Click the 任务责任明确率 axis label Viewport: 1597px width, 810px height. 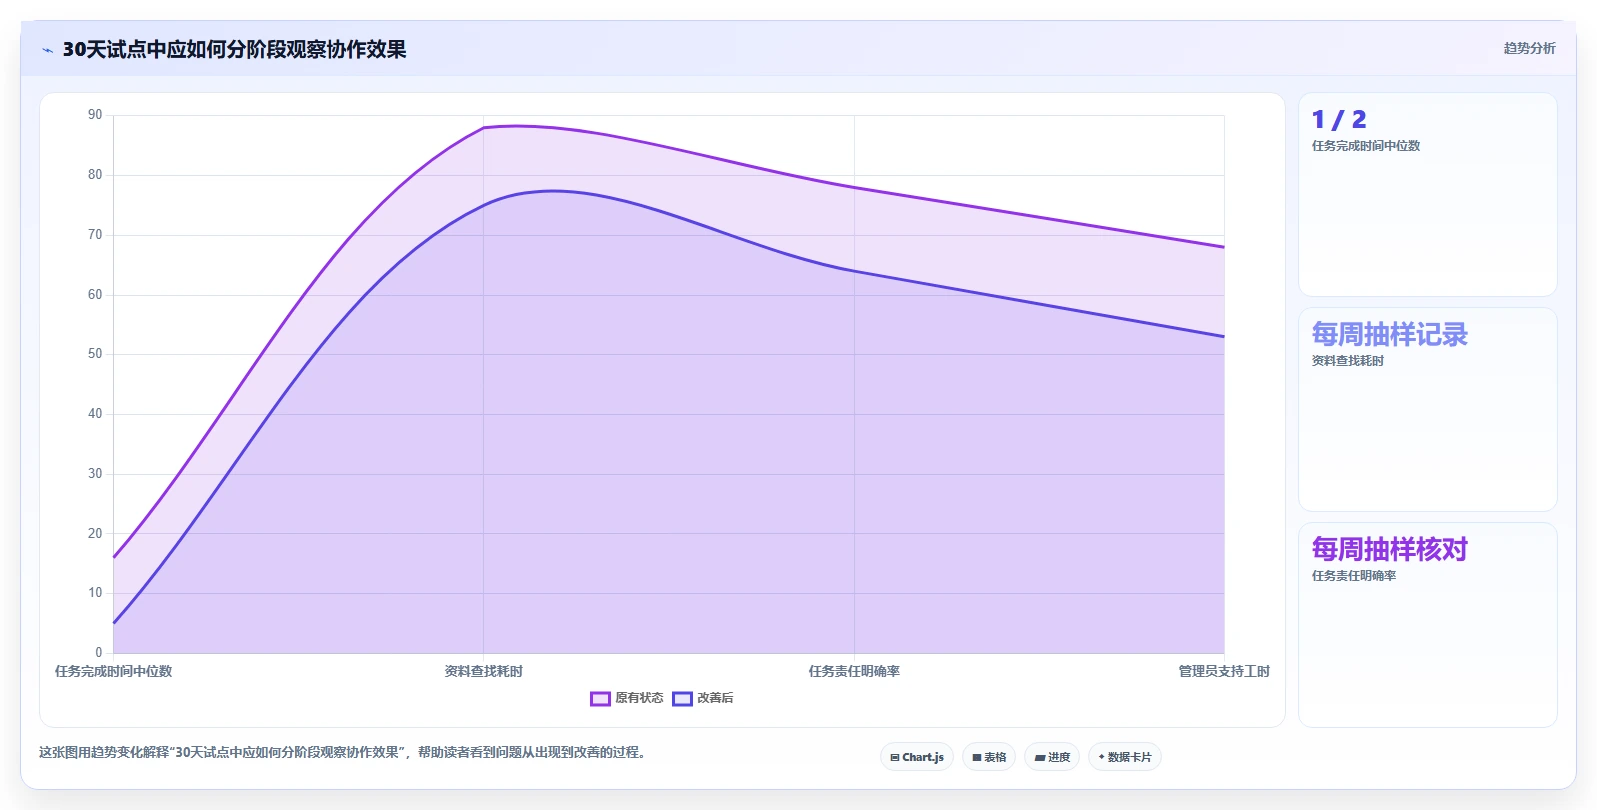coord(854,671)
